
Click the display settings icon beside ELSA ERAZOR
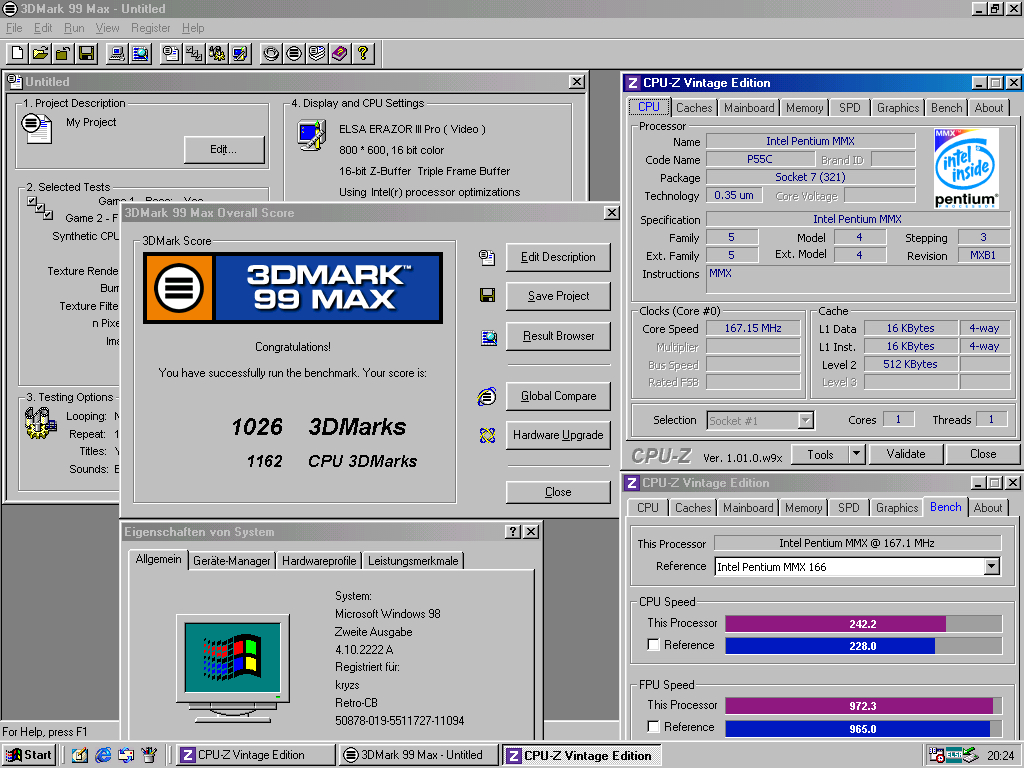pyautogui.click(x=312, y=135)
